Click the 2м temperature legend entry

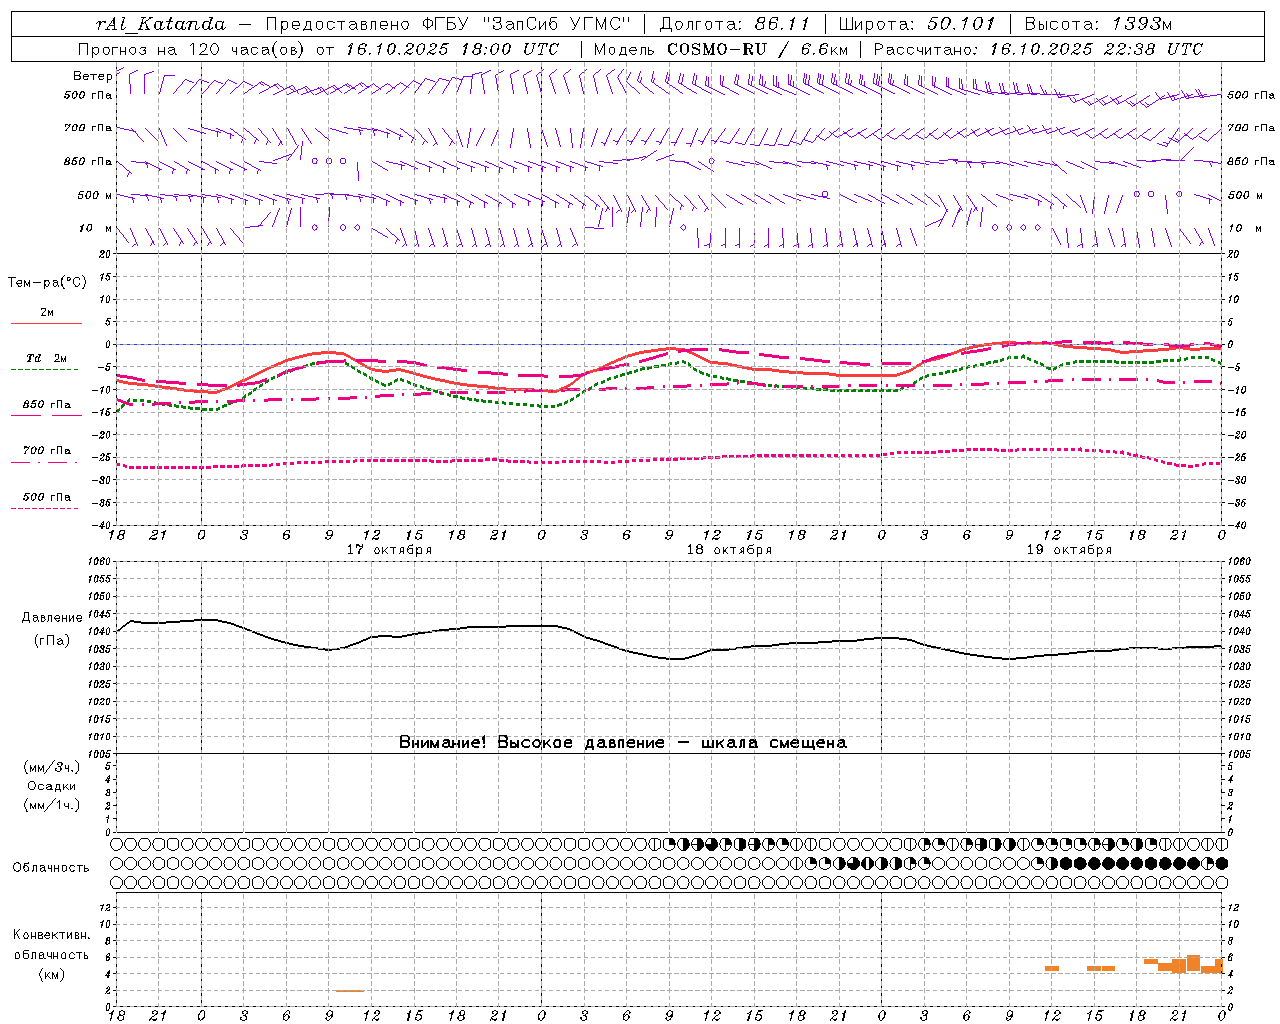point(47,313)
